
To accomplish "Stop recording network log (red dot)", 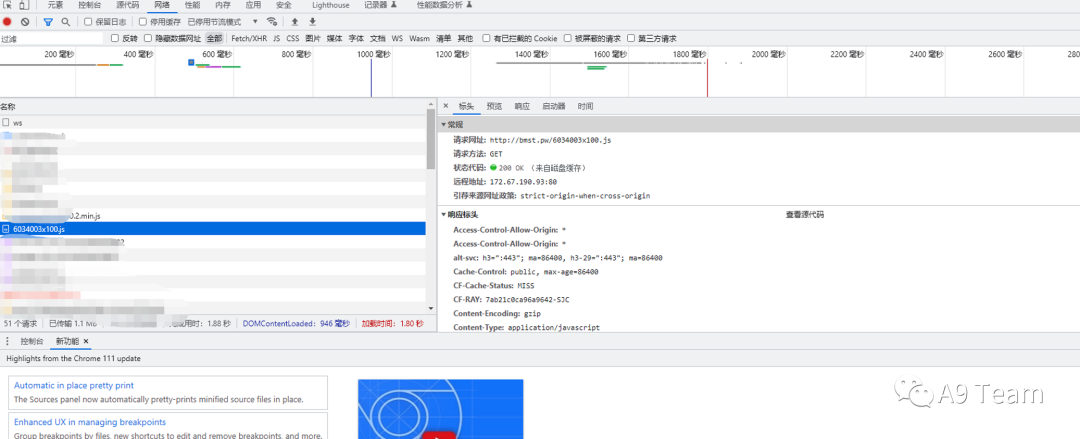I will (8, 22).
